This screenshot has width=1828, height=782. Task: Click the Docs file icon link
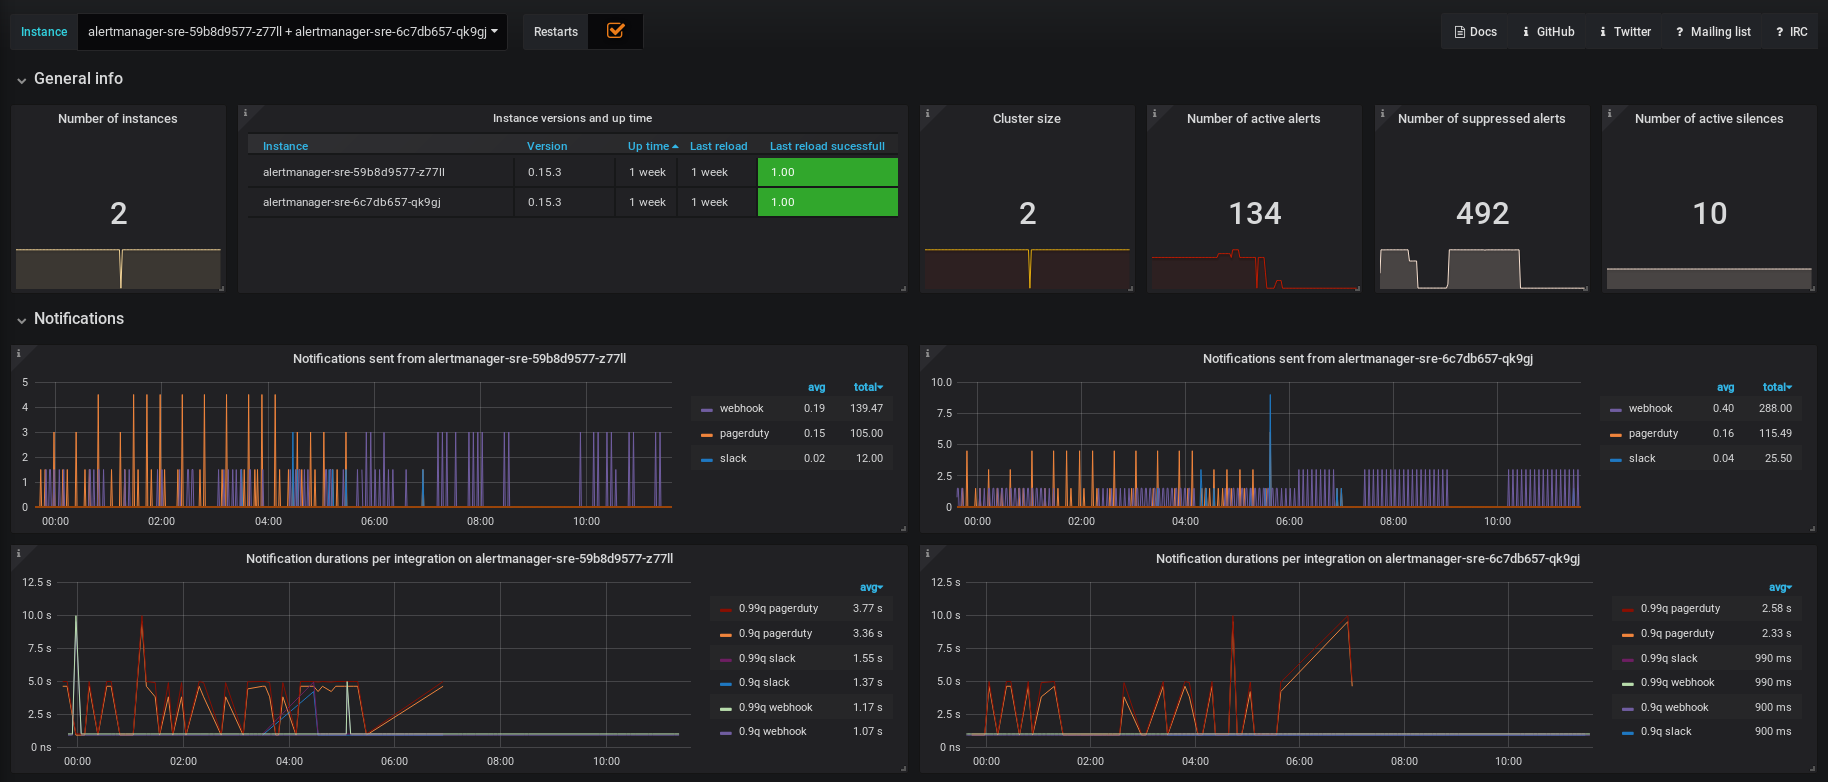[x=1475, y=32]
